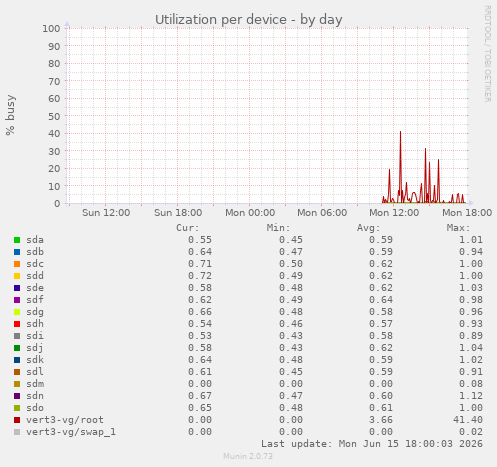Click the sdh red color swatch
Image resolution: width=497 pixels, height=467 pixels.
pyautogui.click(x=17, y=324)
